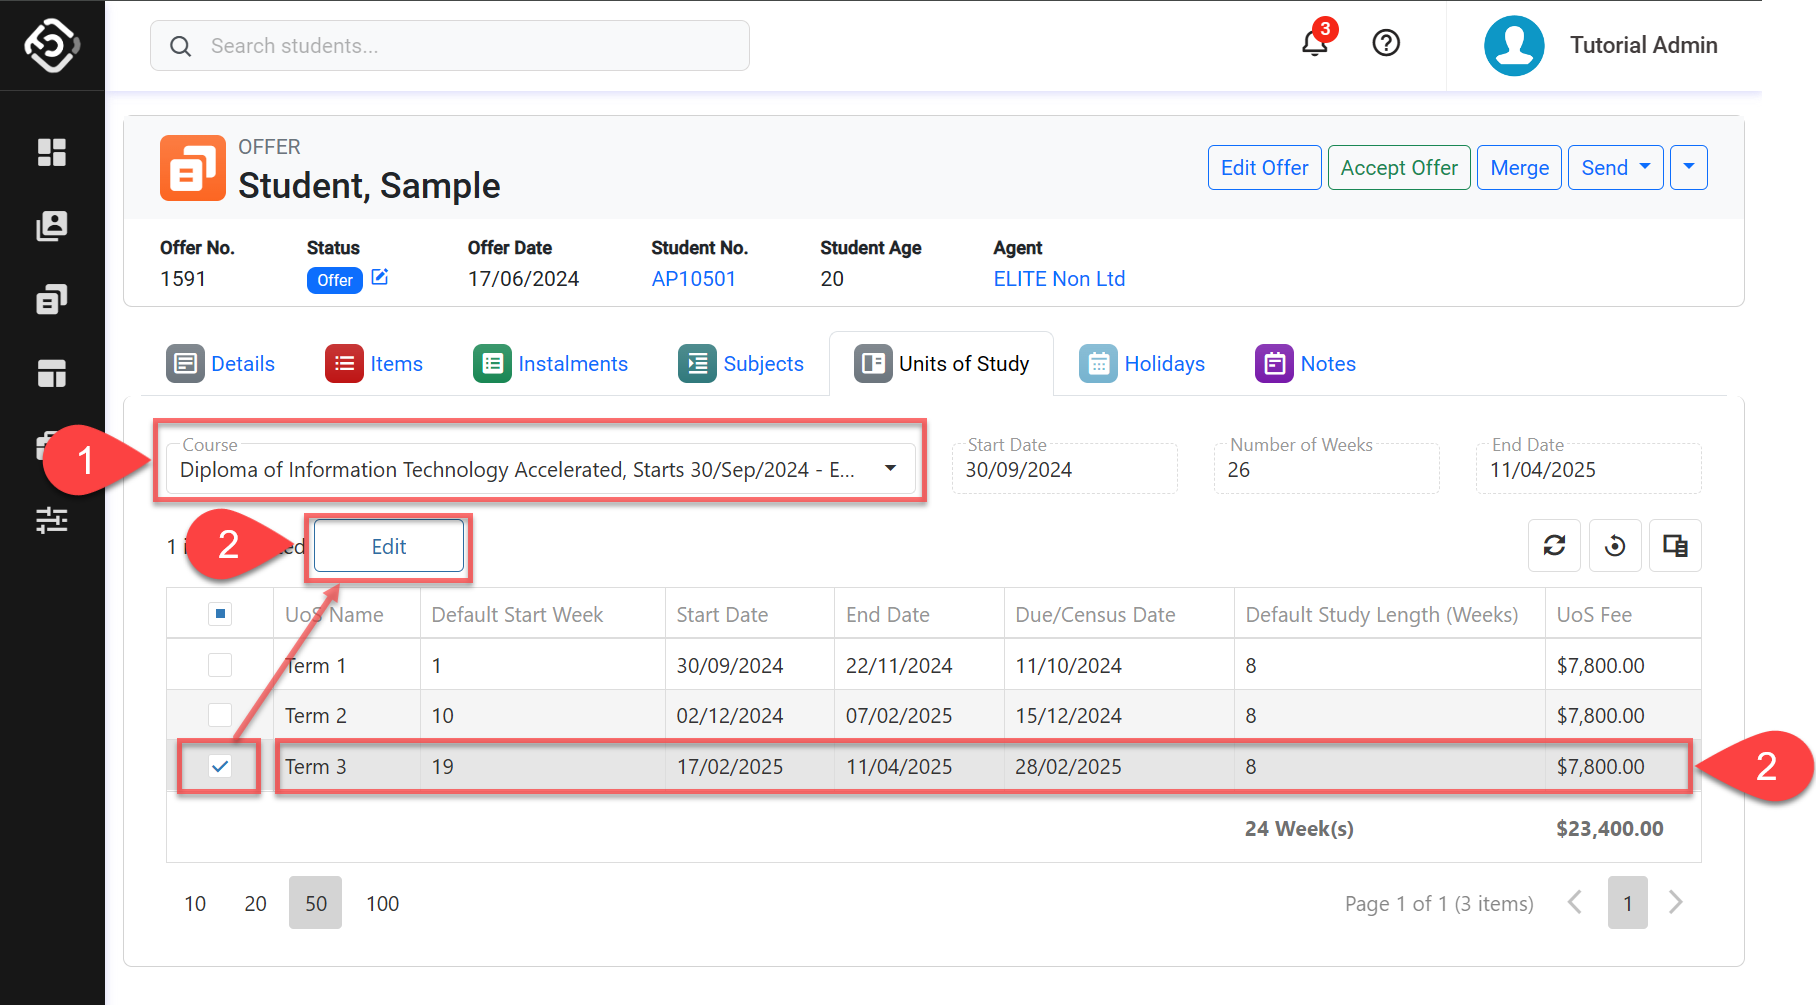Toggle the select-all header checkbox
The height and width of the screenshot is (1005, 1816).
[220, 614]
